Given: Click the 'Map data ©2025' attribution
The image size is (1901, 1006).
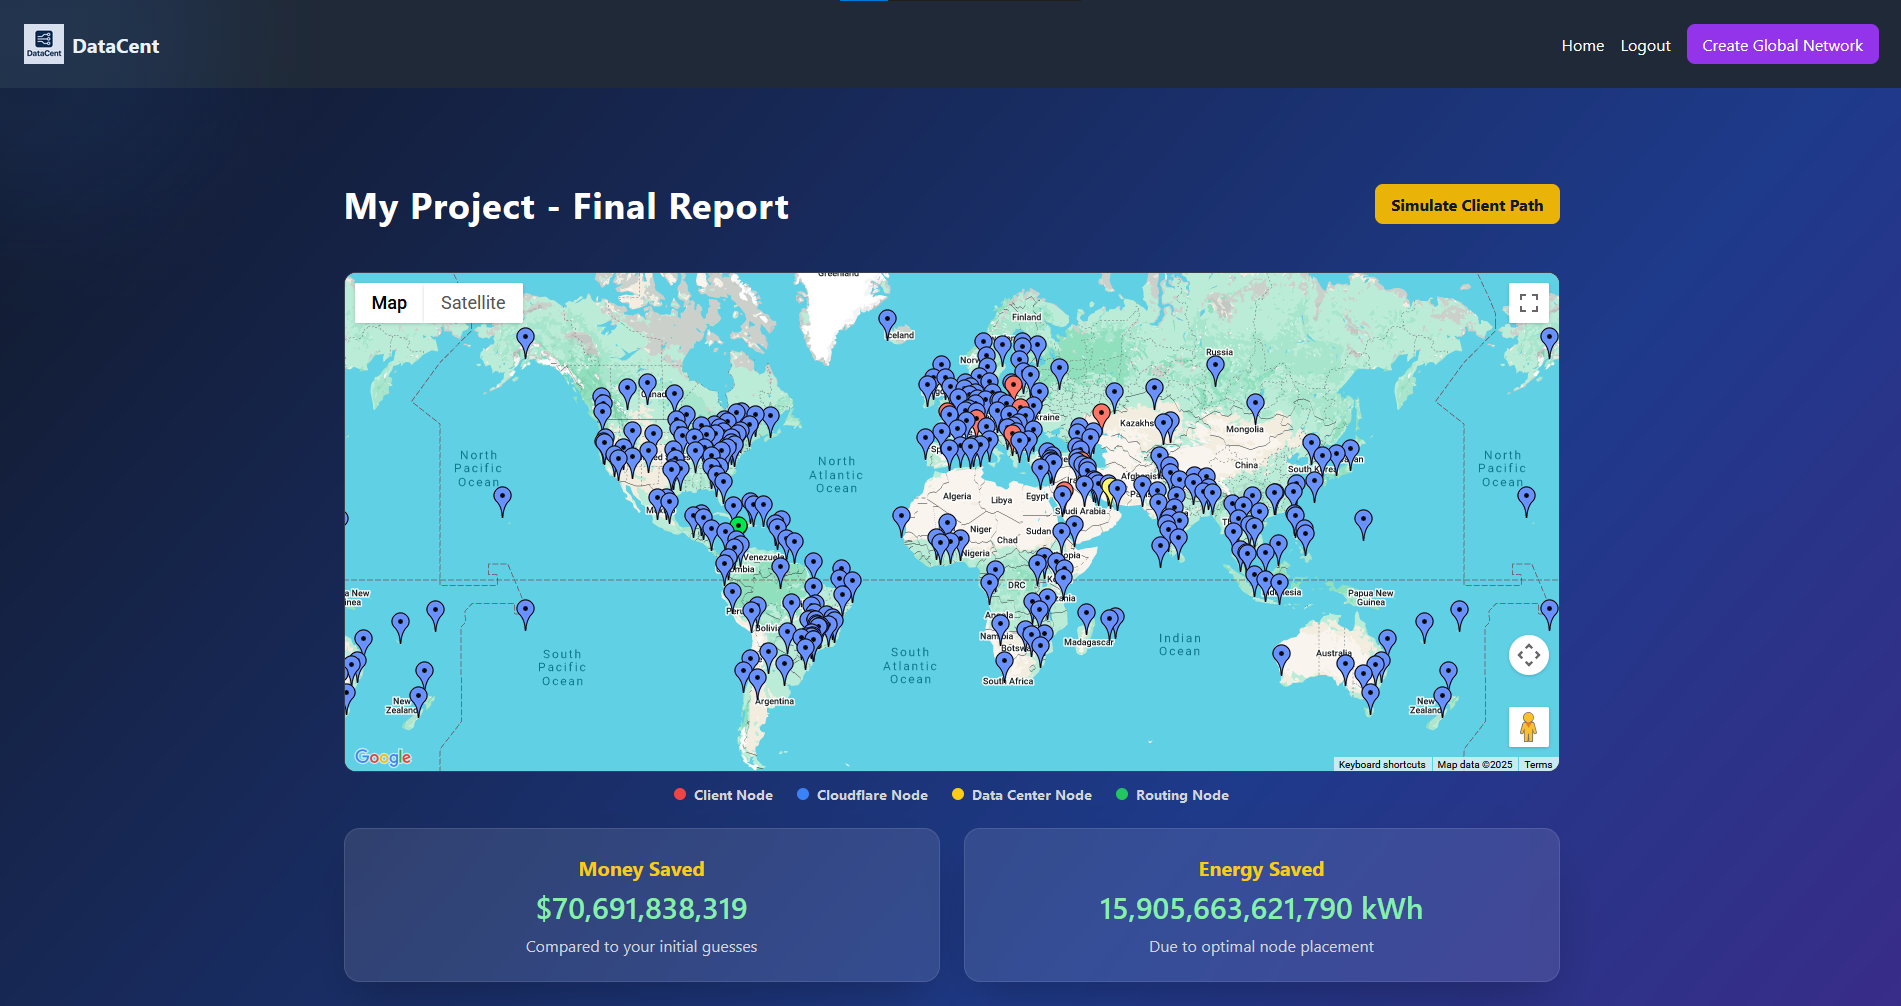Looking at the screenshot, I should (x=1475, y=764).
